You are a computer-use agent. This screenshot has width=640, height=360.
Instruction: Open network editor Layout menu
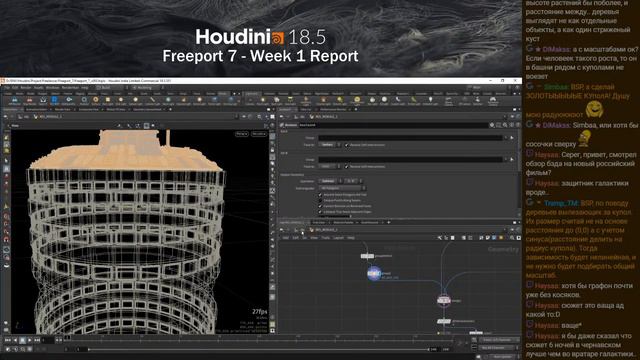tap(338, 238)
